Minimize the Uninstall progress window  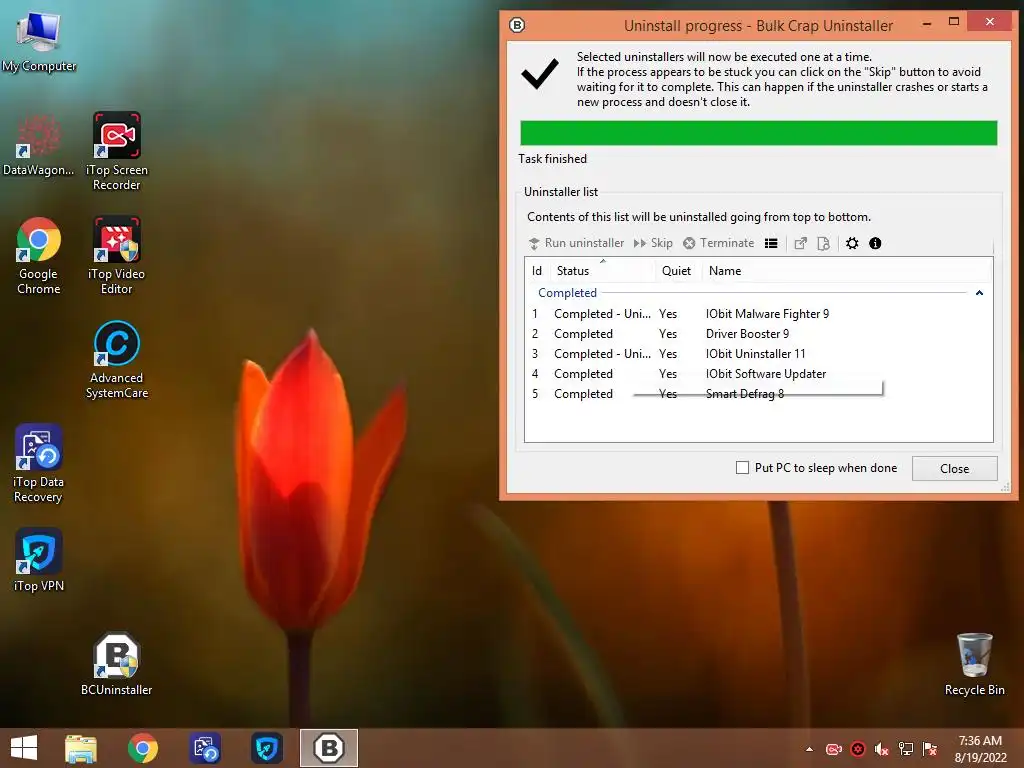pos(927,24)
